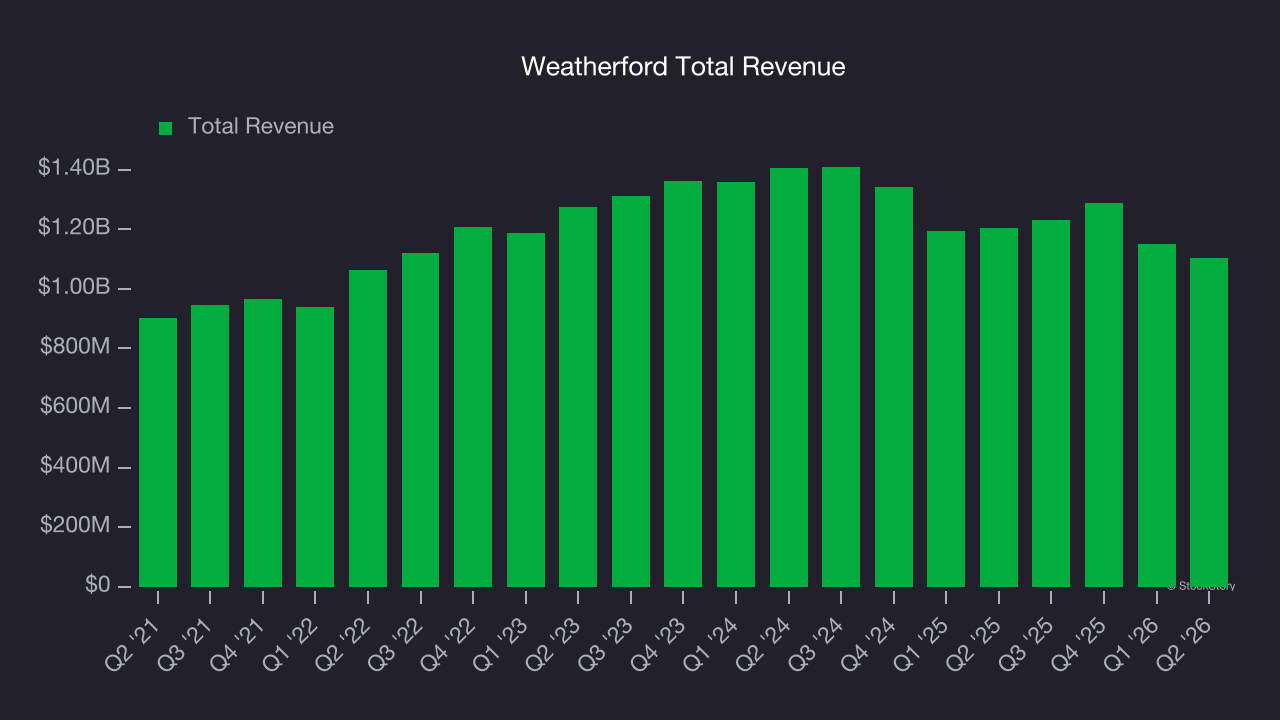1280x720 pixels.
Task: Select the Q3 '23 revenue bar
Action: [631, 391]
